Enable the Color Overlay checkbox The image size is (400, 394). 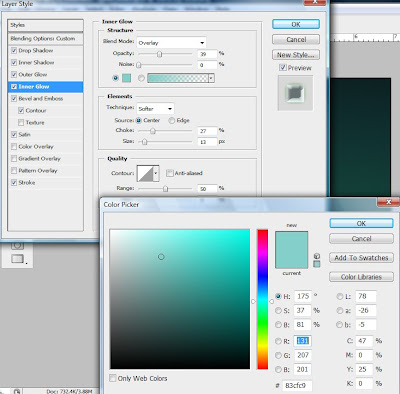[14, 147]
